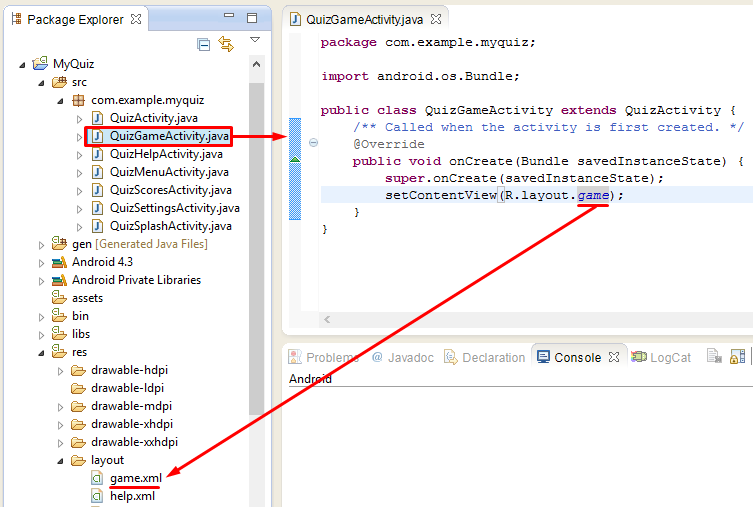Screen dimensions: 753x507
Task: Open Package Explorer view menu triangle
Action: coord(255,40)
